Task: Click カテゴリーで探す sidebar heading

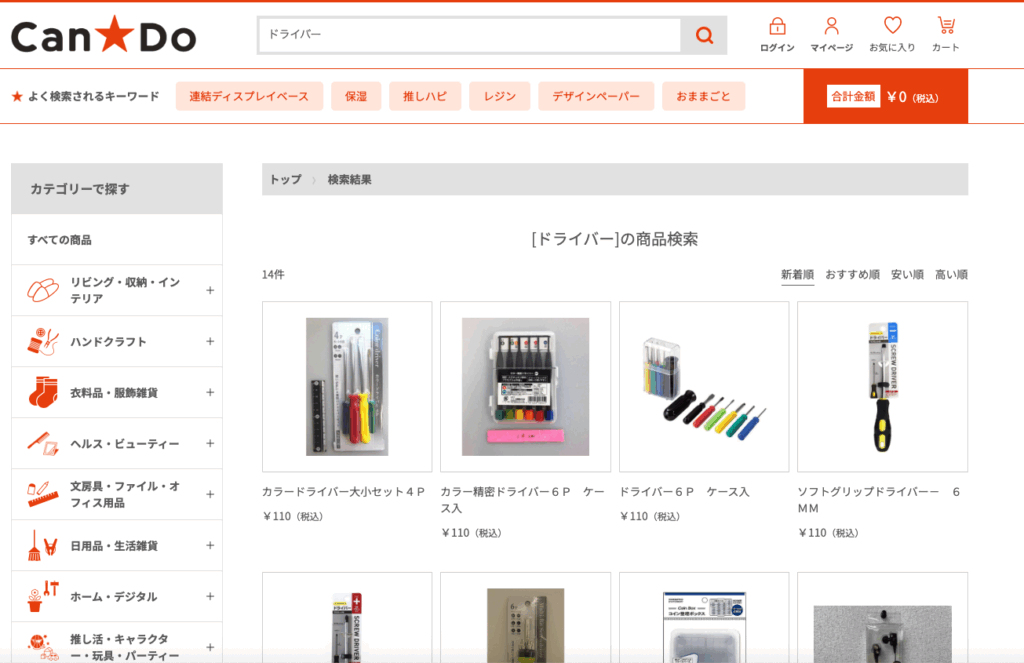Action: (80, 189)
